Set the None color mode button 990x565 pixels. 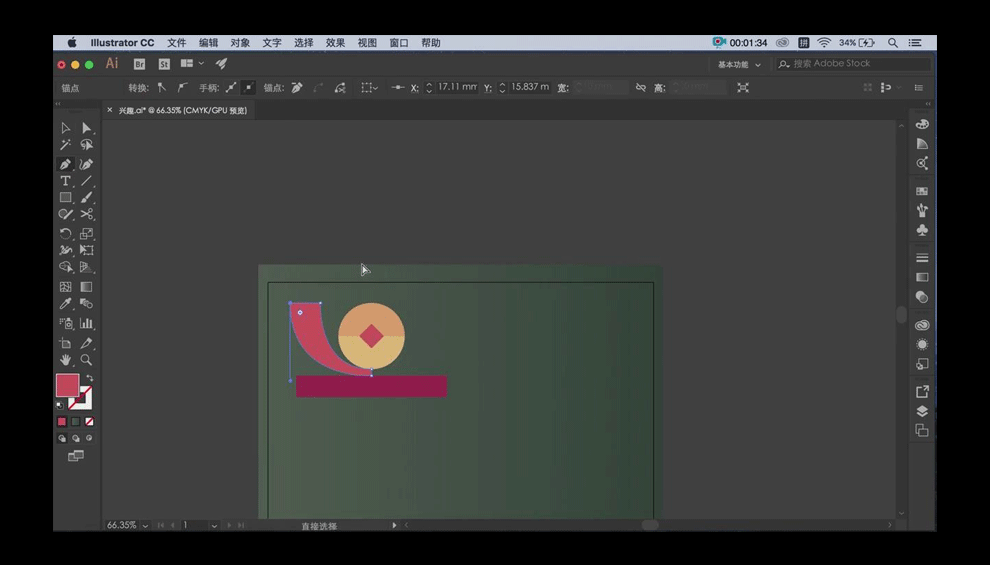(x=89, y=422)
